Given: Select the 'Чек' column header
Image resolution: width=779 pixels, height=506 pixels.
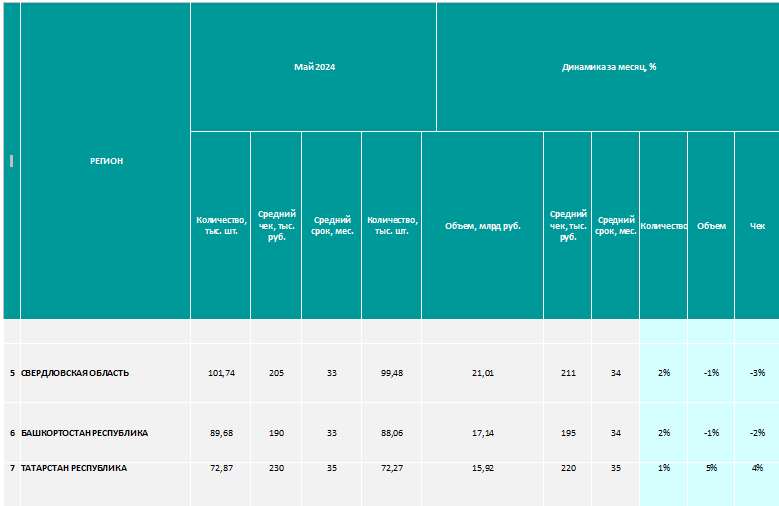Looking at the screenshot, I should tap(757, 226).
